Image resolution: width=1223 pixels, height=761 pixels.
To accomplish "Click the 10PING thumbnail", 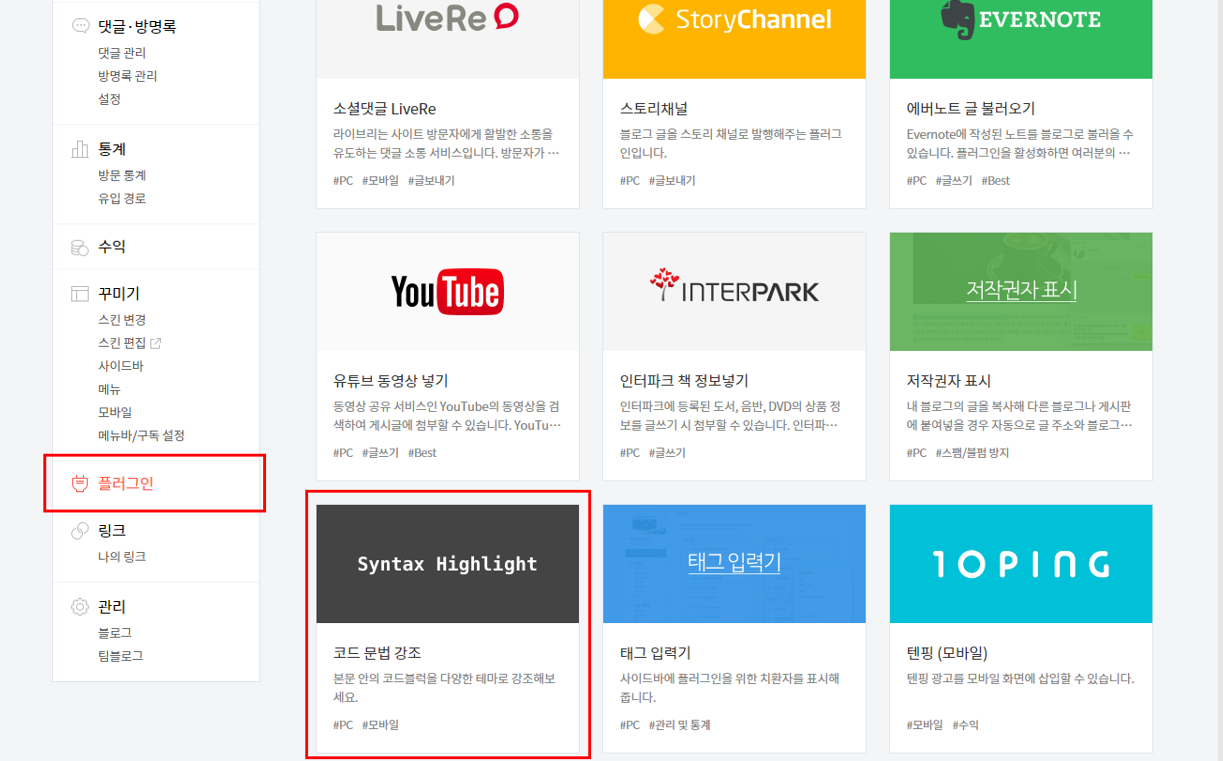I will 1021,564.
